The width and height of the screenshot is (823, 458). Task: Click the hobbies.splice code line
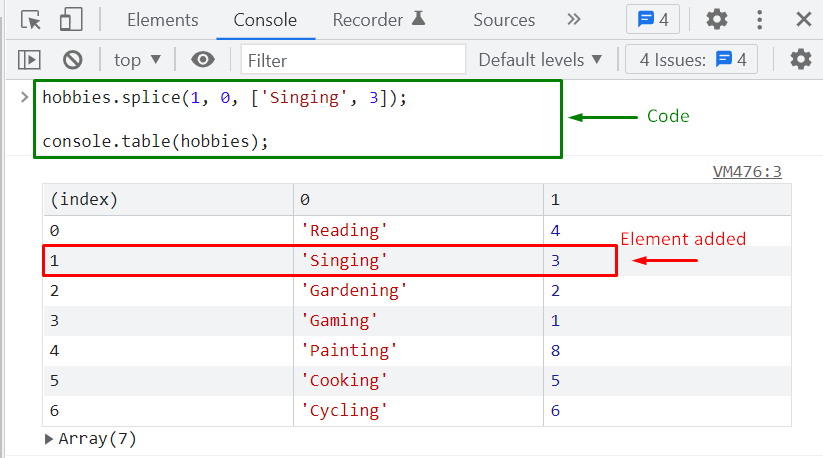225,98
